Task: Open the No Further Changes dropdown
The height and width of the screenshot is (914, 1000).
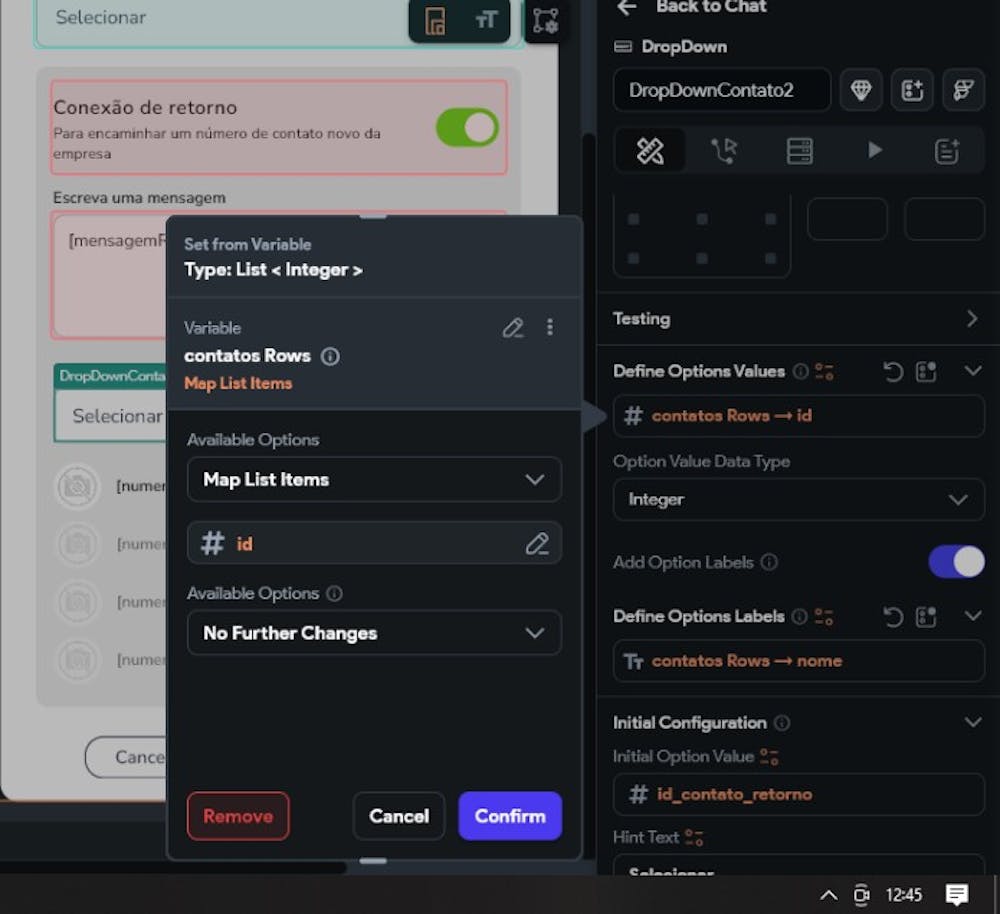Action: pyautogui.click(x=374, y=633)
